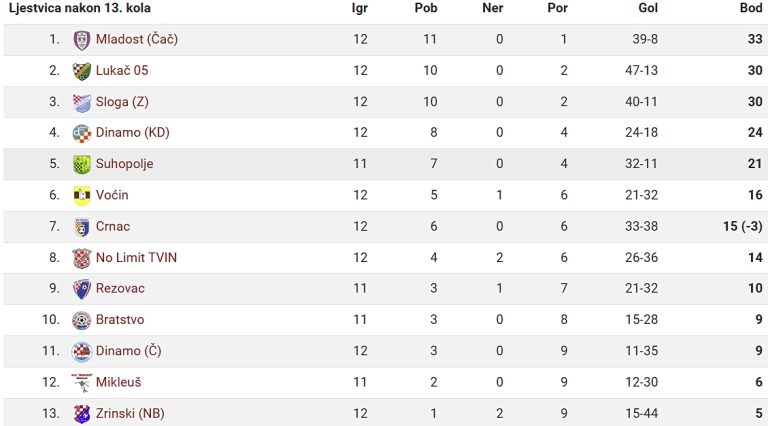
Task: Click the Suhopolje green club crest
Action: click(82, 165)
